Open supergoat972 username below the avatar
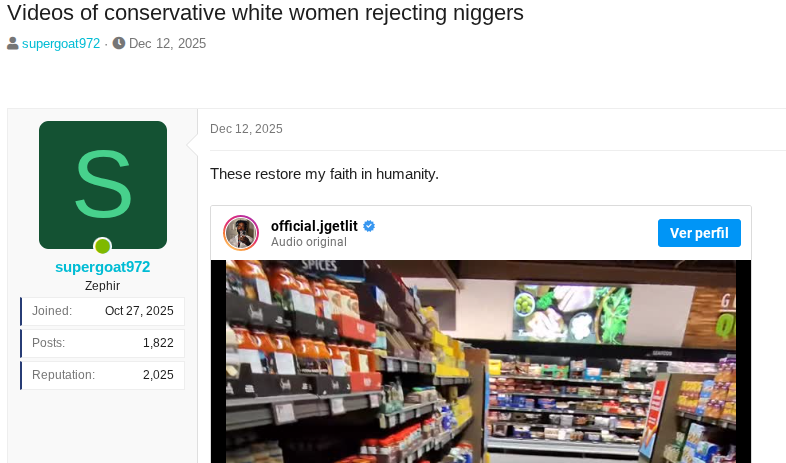This screenshot has width=786, height=463. [103, 267]
